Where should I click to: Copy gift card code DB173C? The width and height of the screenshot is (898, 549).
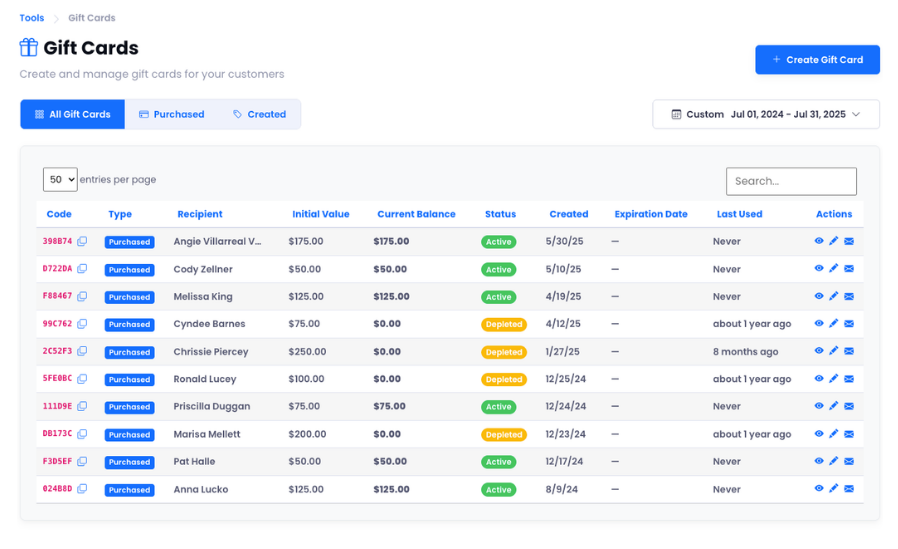[82, 434]
